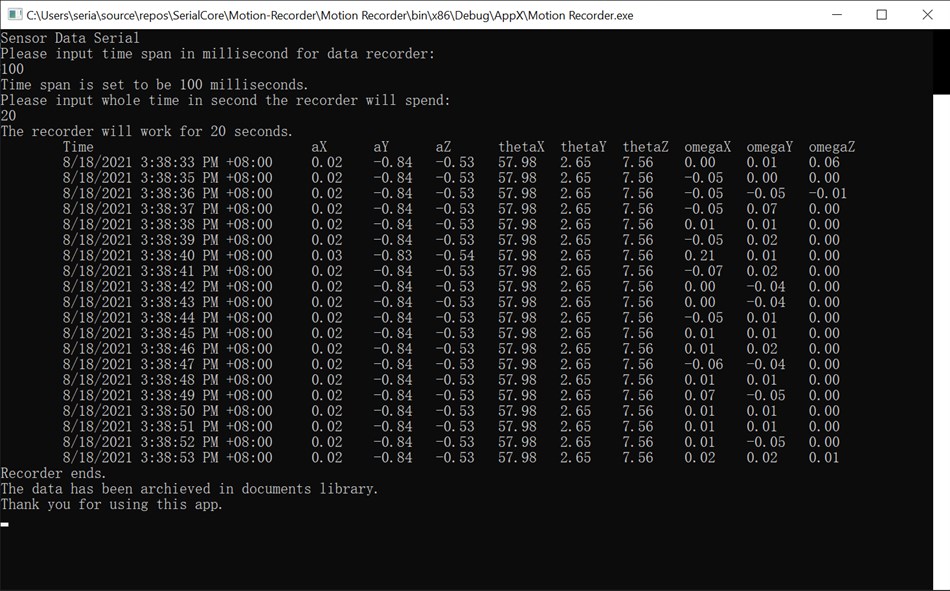Maximize the Motion Recorder console window
Viewport: 950px width, 591px height.
click(882, 15)
